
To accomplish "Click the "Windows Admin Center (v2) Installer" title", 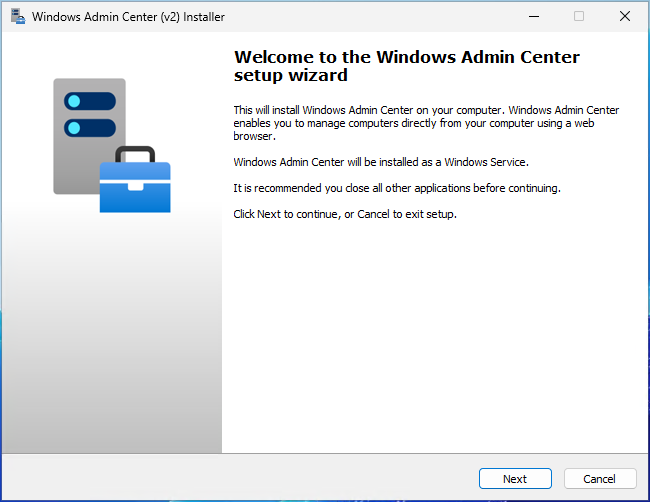I will 128,17.
